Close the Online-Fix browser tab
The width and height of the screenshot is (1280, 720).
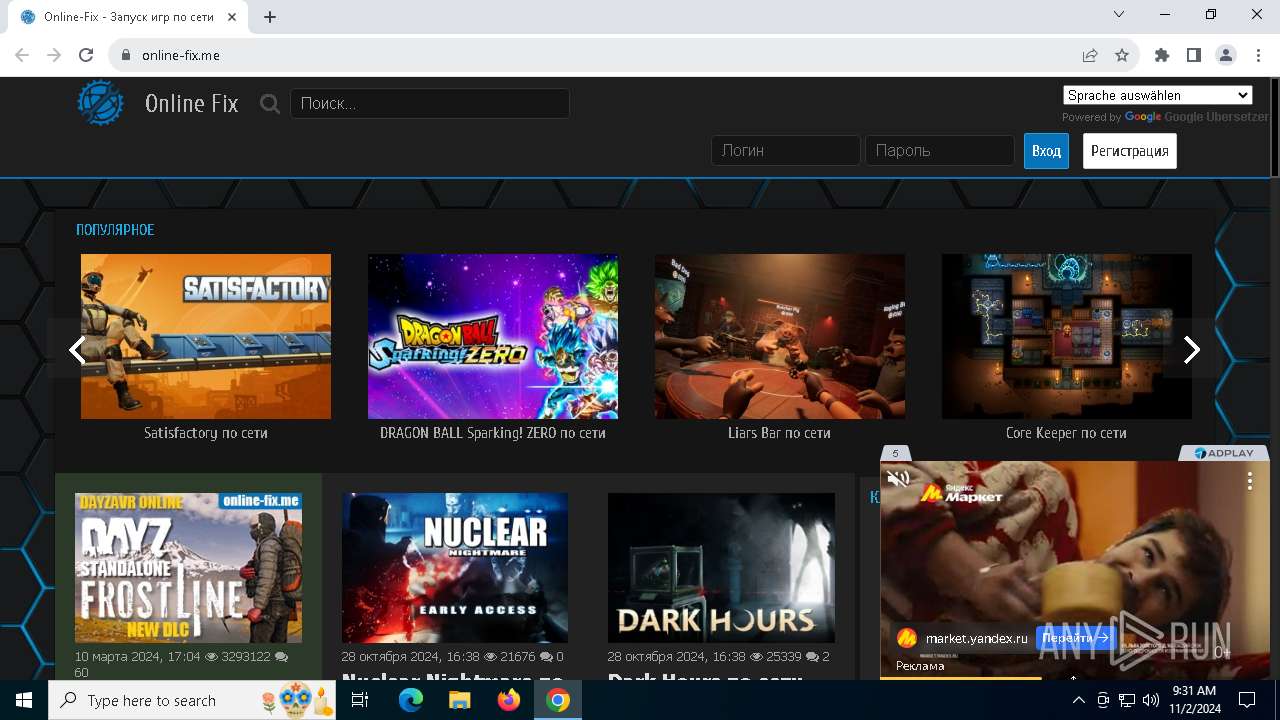point(233,17)
